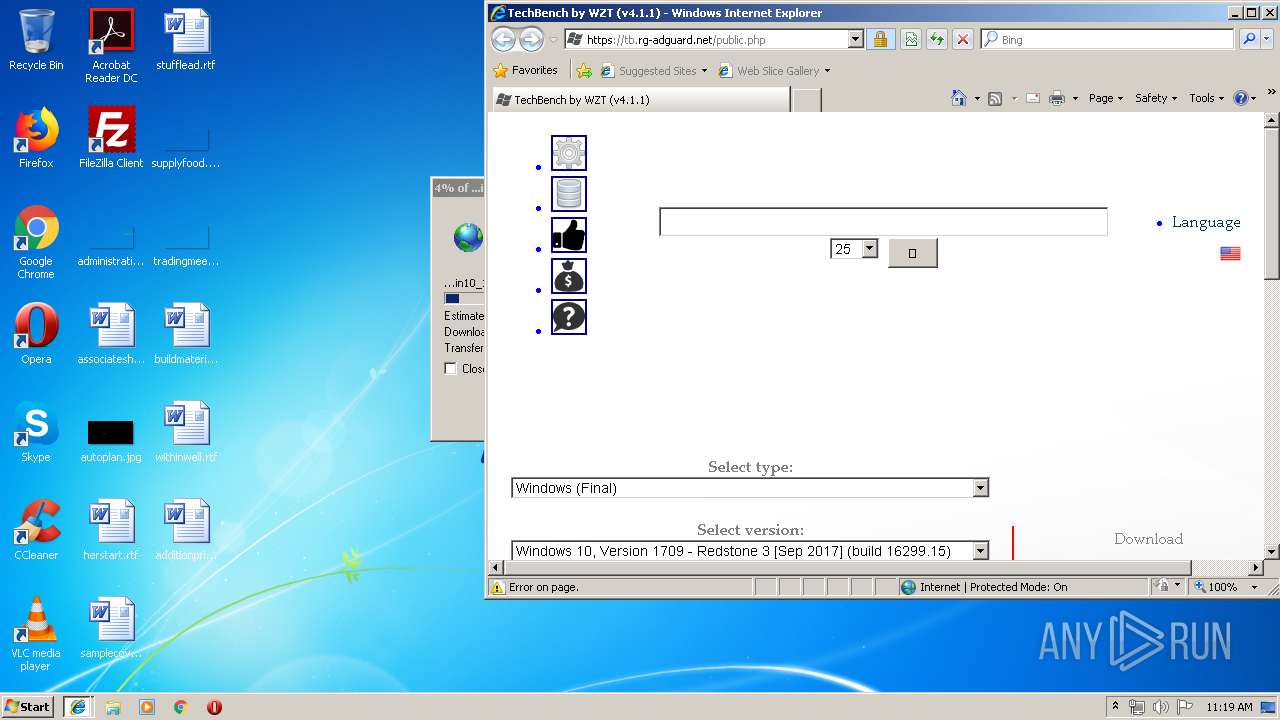This screenshot has width=1280, height=720.
Task: Toggle compatibility view icon
Action: pos(911,39)
